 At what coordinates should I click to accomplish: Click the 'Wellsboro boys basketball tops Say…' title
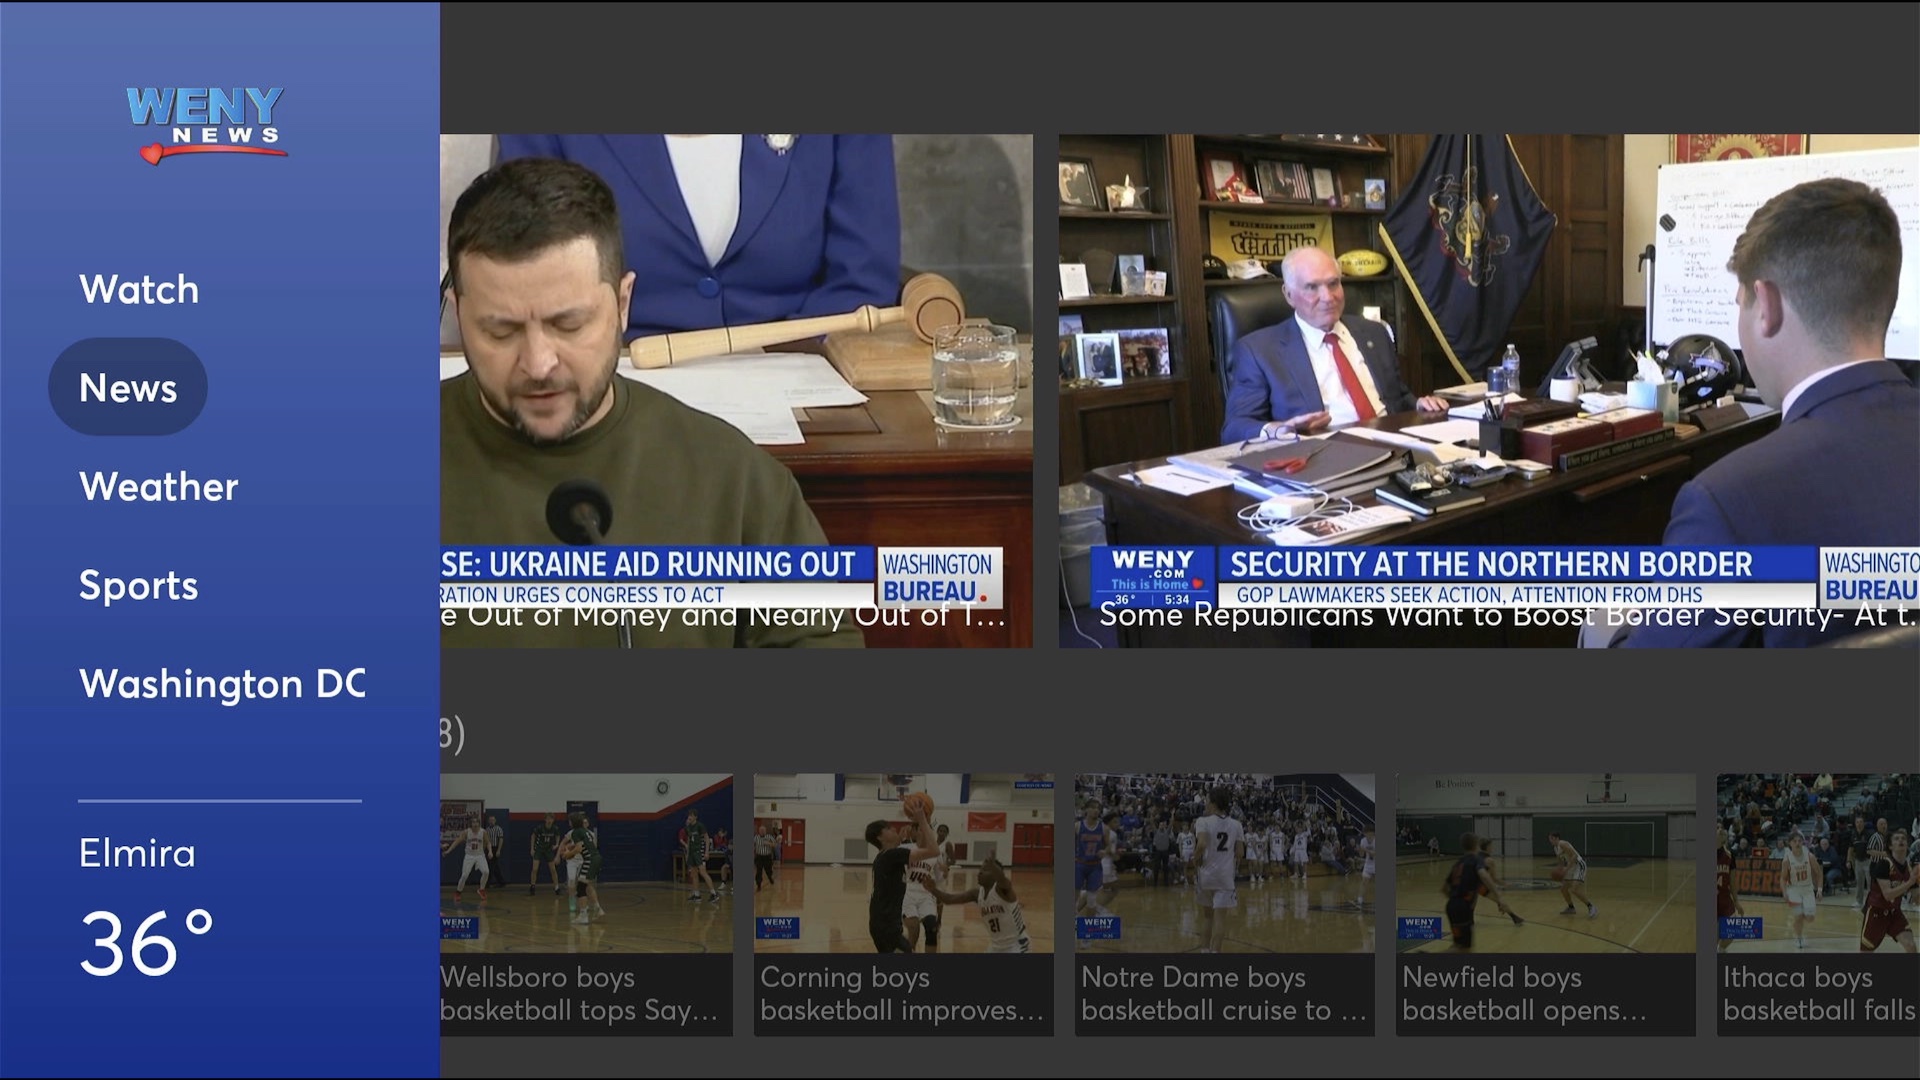coord(580,994)
